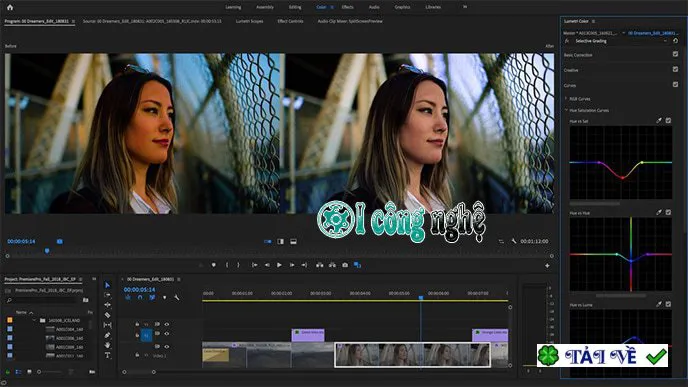Toggle the Curves section checkbox

point(675,84)
